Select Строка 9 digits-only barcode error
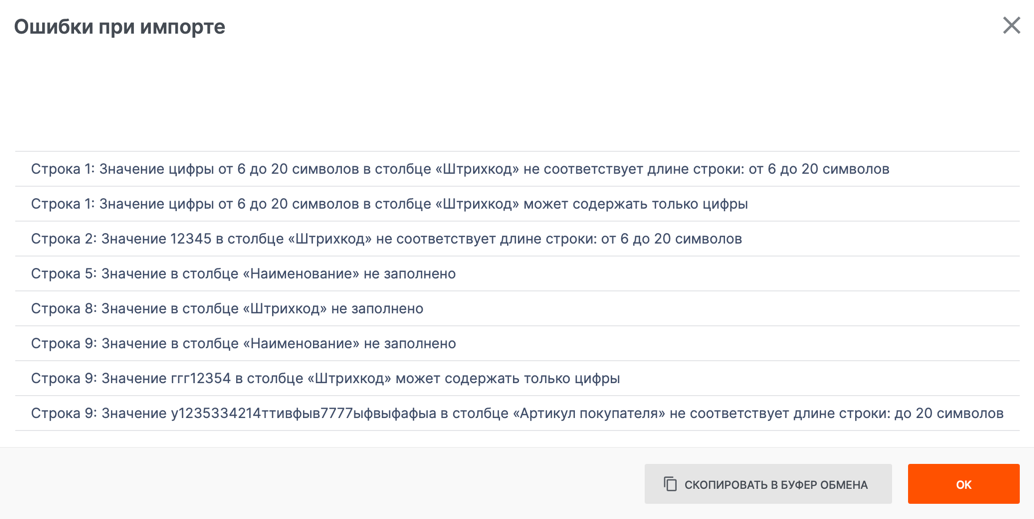The image size is (1034, 519). click(x=325, y=379)
